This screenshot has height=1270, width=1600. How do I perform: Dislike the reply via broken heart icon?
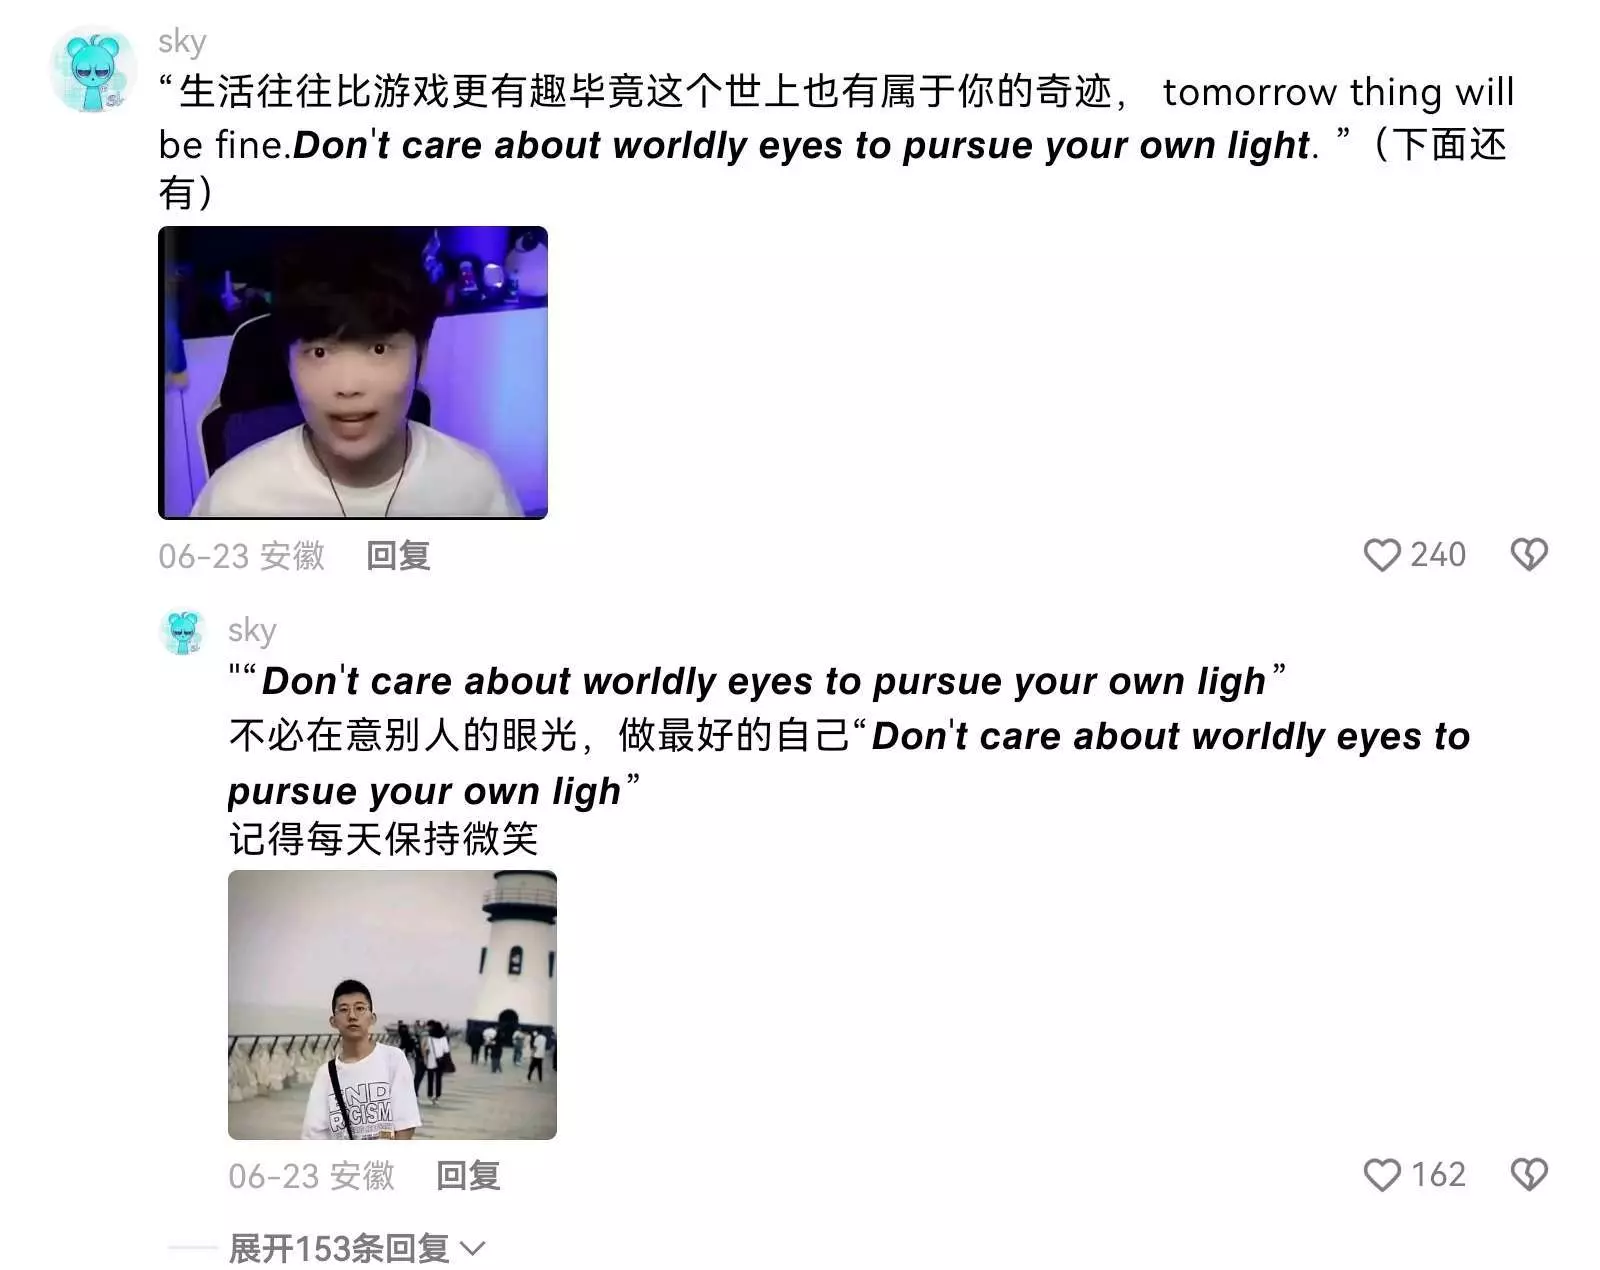point(1529,1175)
